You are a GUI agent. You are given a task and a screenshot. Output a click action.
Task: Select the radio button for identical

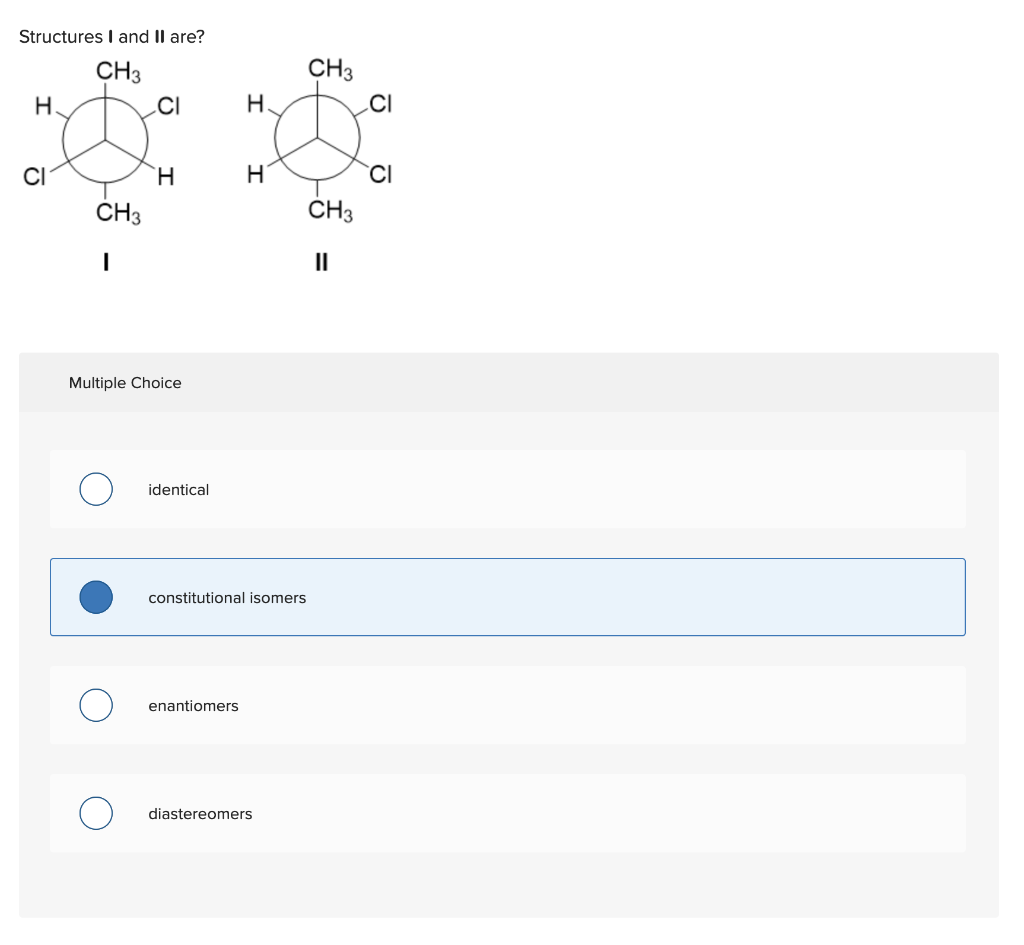[96, 489]
